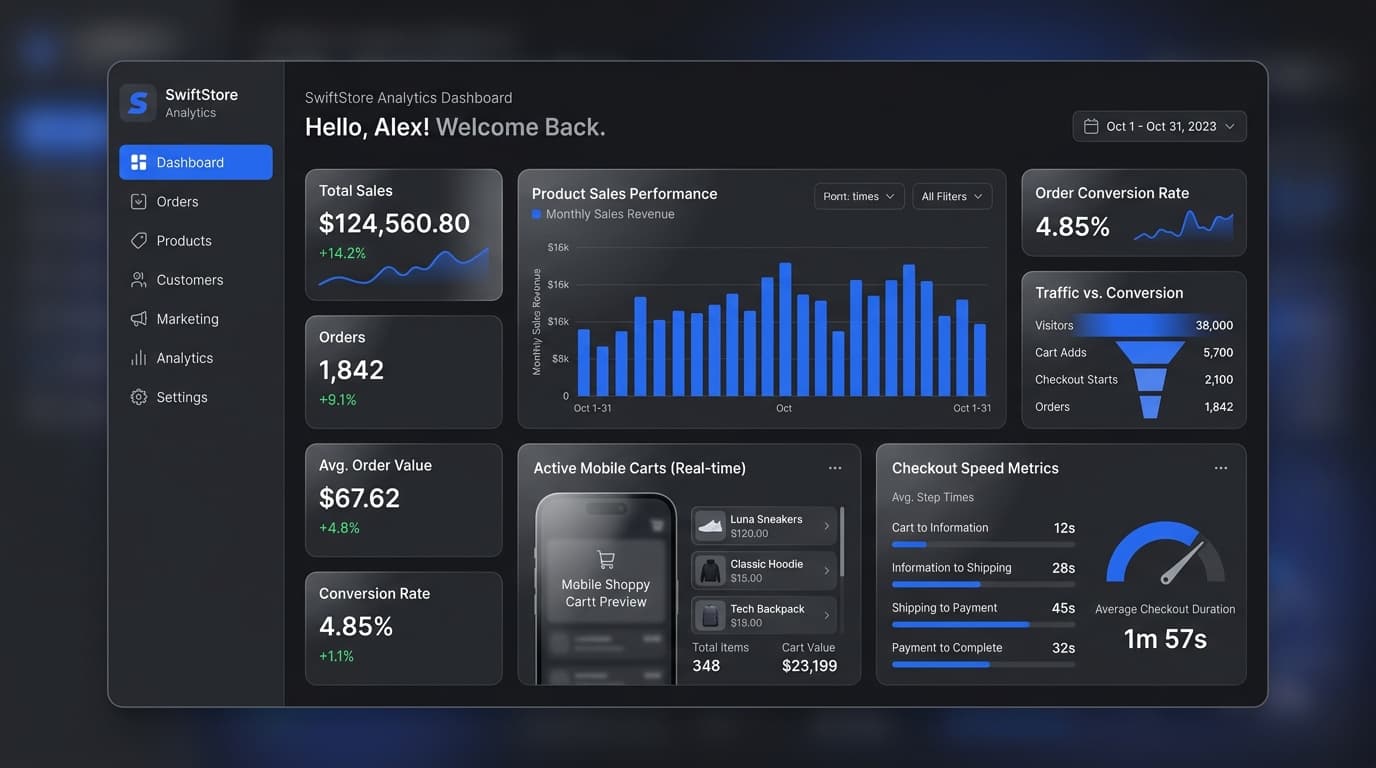Click the Order Conversion Rate card

(1134, 213)
